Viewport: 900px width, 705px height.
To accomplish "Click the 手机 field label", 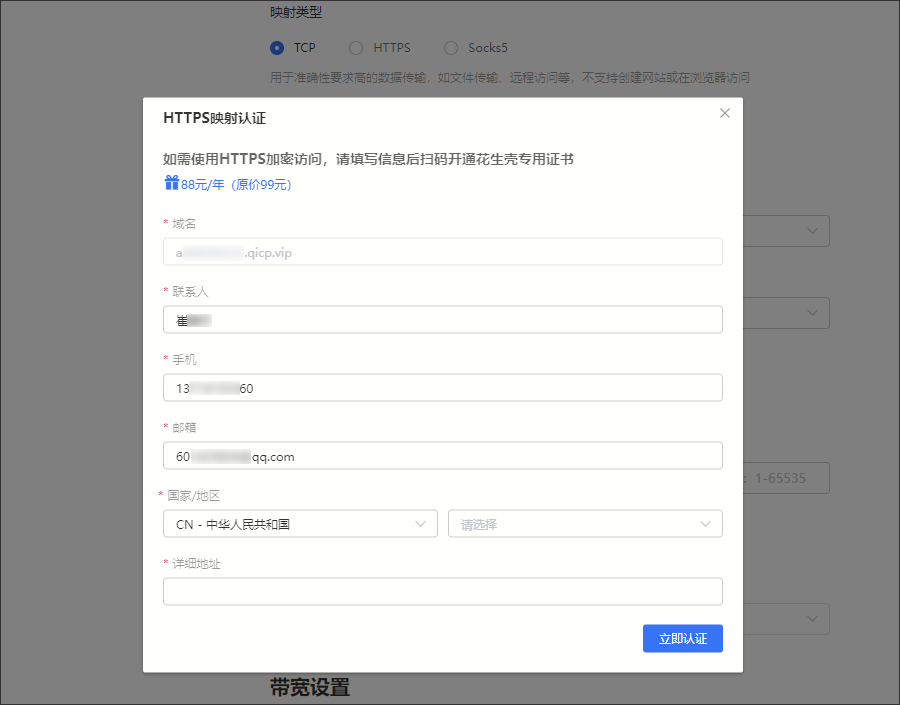I will click(x=184, y=359).
